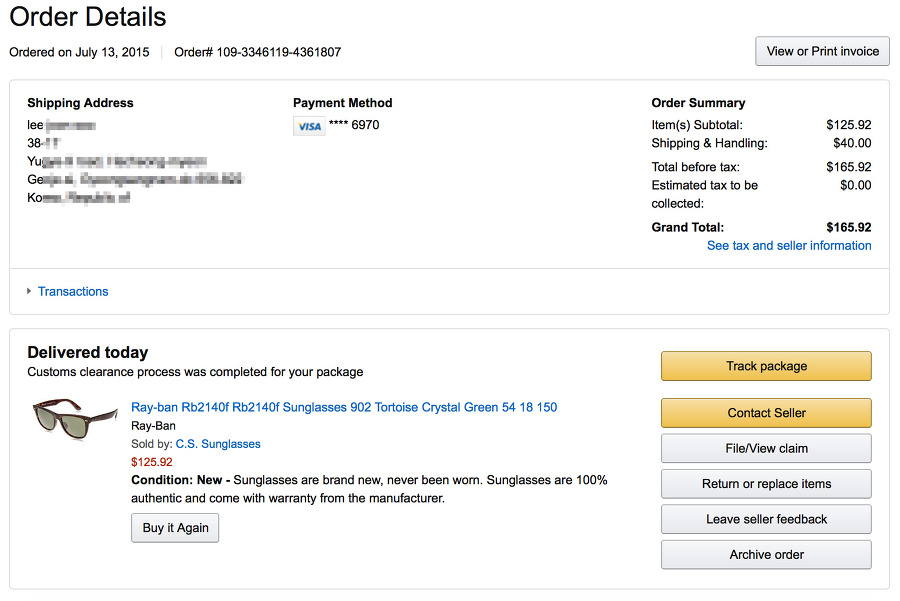Open the Ray-ban Rb2140f Sunglasses product link
This screenshot has width=900, height=601.
344,408
